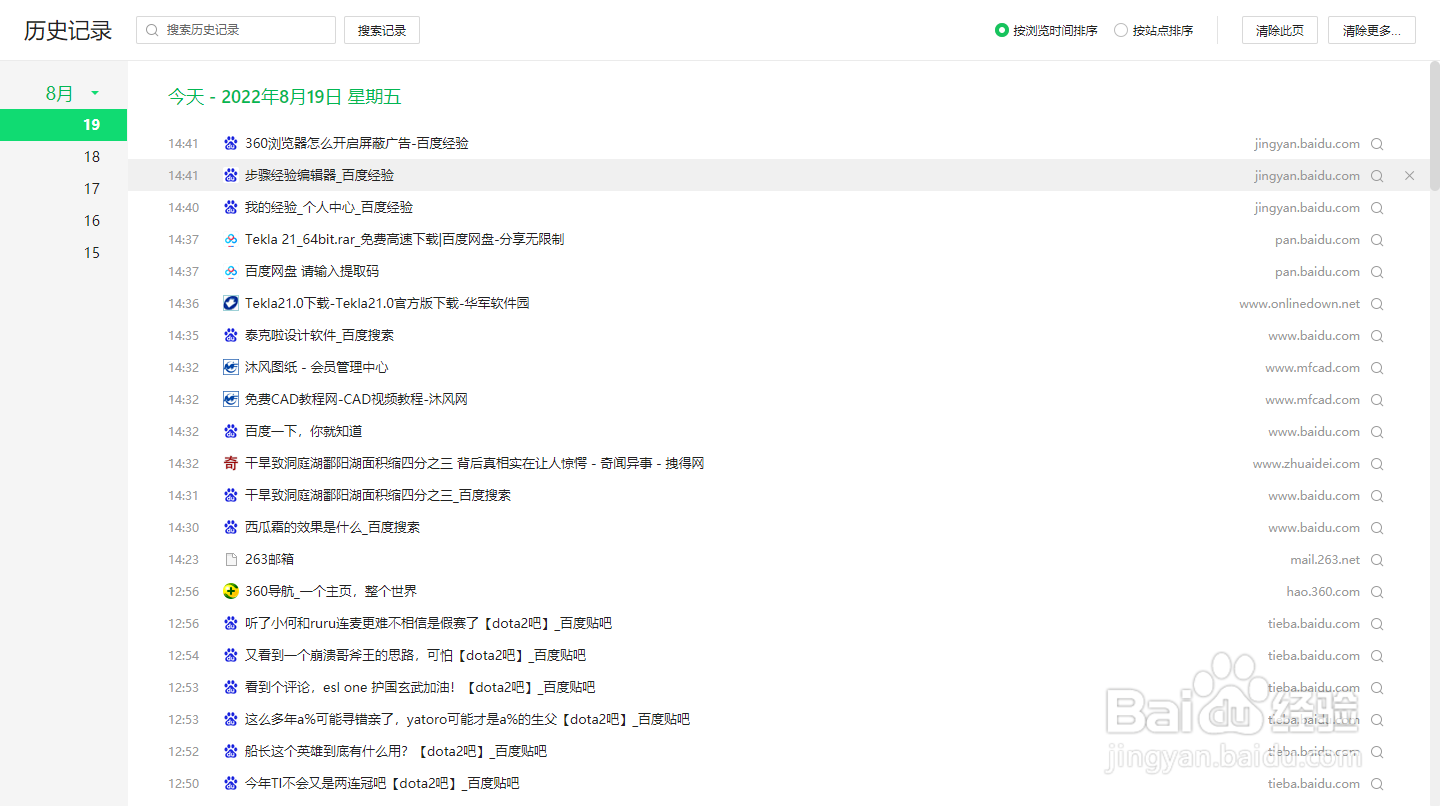Click red 奇 favicon of 搜得网 entry
1440x806 pixels.
pyautogui.click(x=231, y=463)
